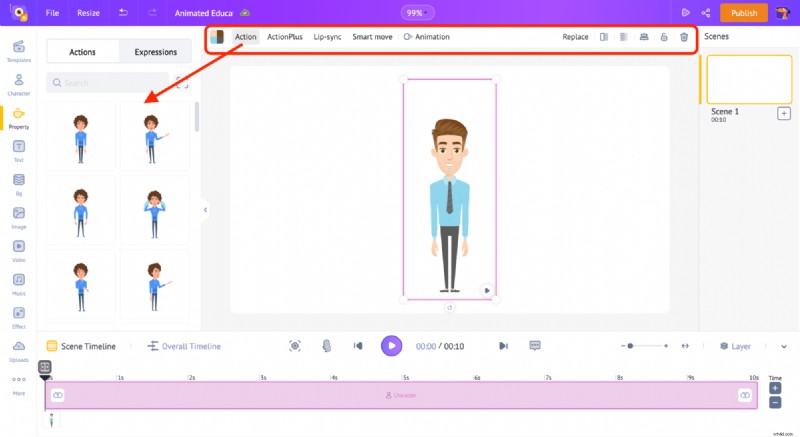Viewport: 800px width, 437px height.
Task: Click the layer order icon in the toolbar
Action: tap(644, 37)
